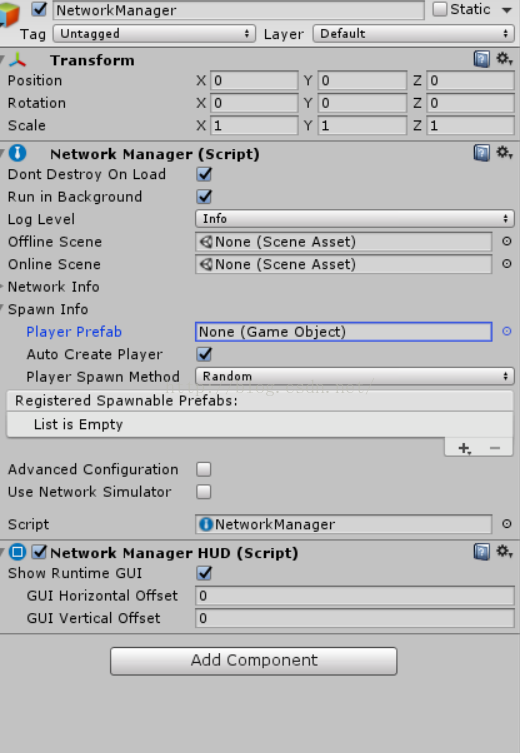Click the Player Prefab label
Image resolution: width=520 pixels, height=753 pixels.
pyautogui.click(x=74, y=332)
